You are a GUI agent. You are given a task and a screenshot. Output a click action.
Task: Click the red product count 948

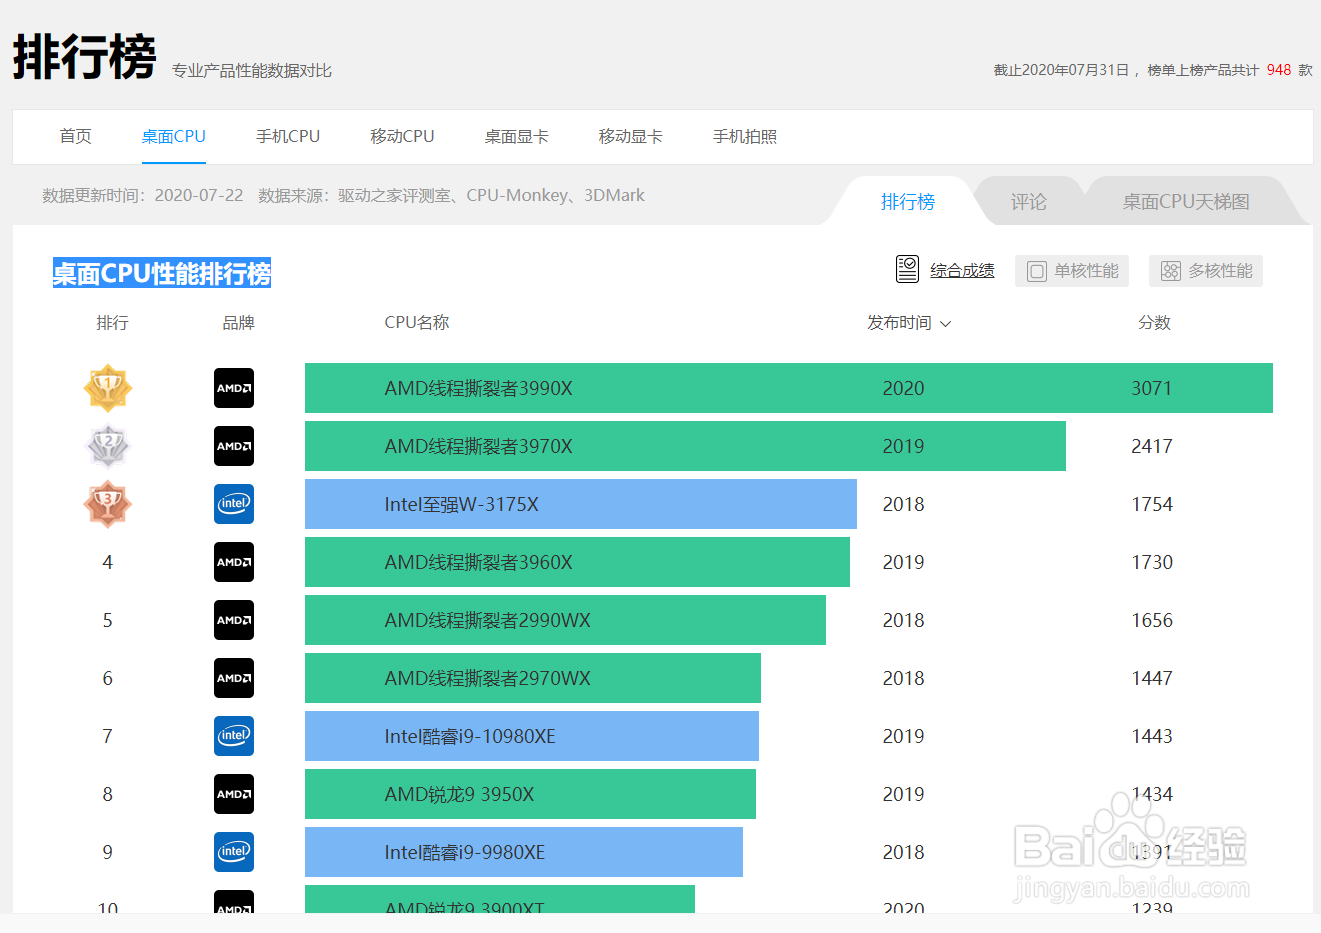point(1279,70)
